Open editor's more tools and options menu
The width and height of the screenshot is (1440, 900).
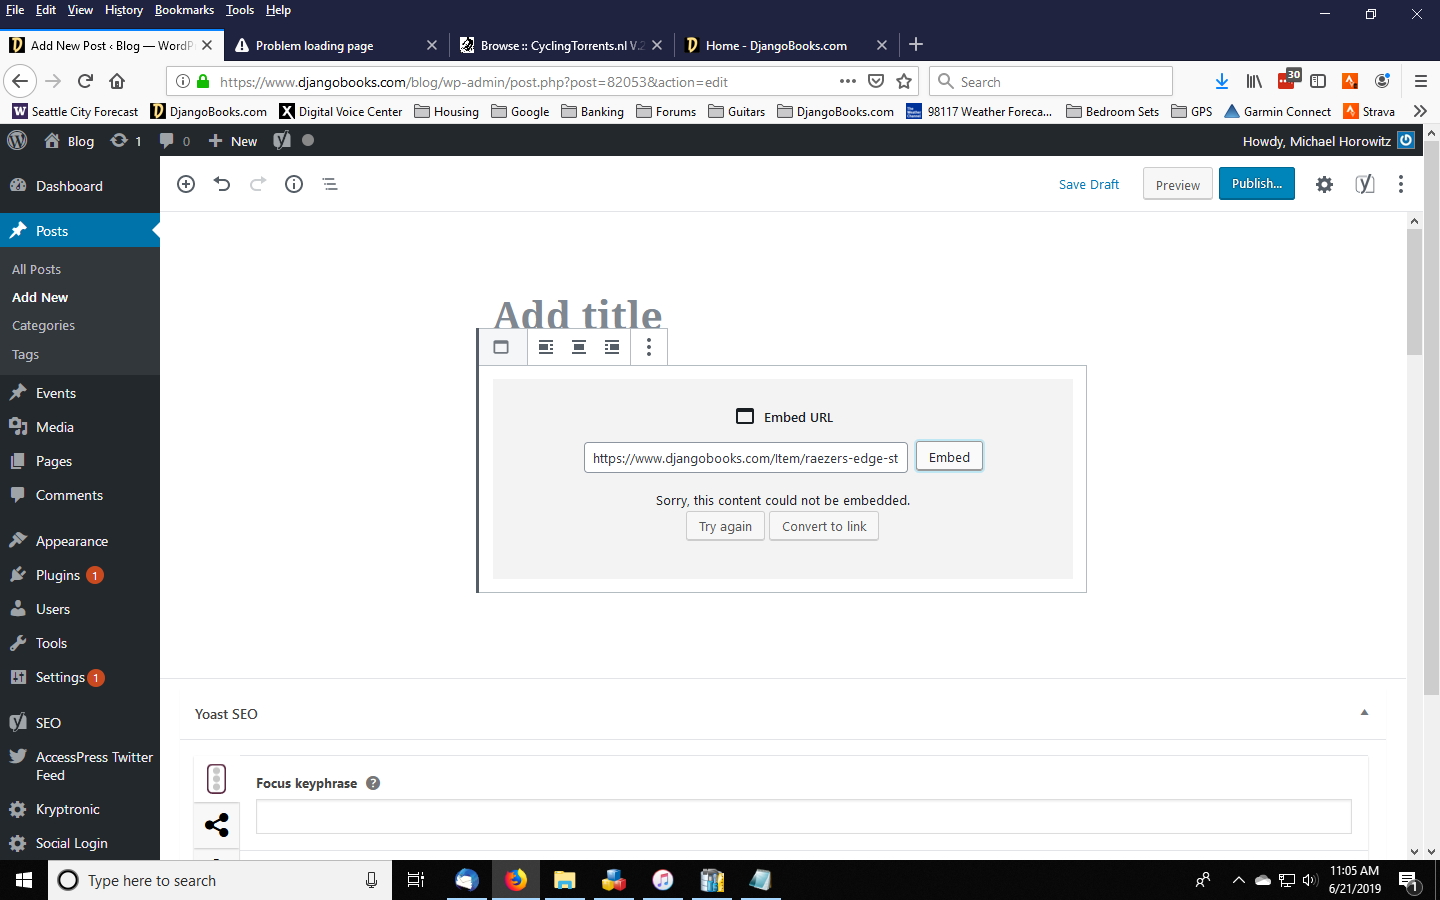point(1400,184)
